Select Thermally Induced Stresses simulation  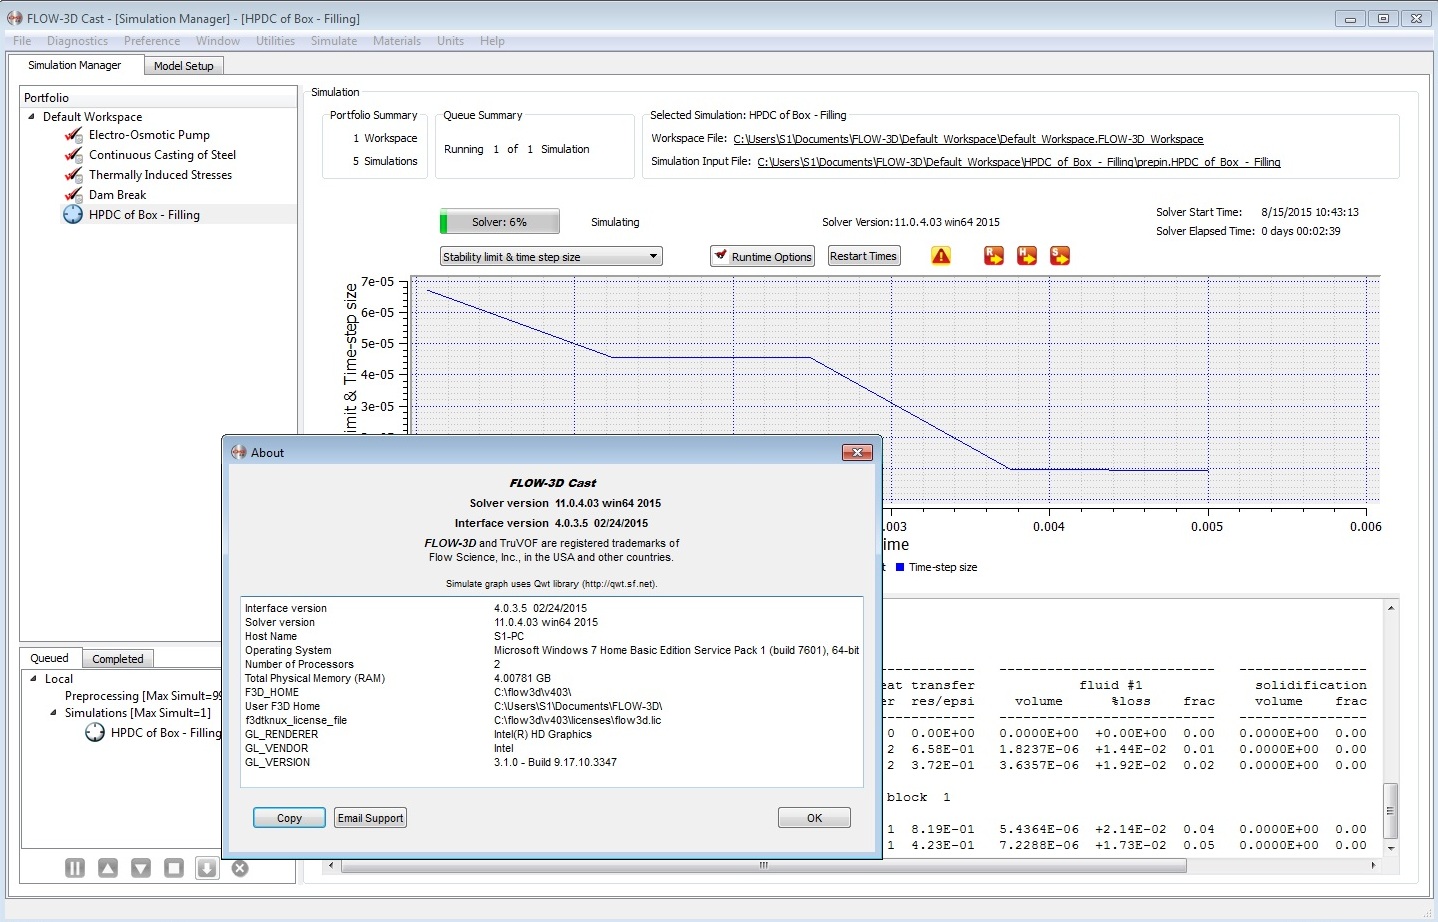click(160, 175)
